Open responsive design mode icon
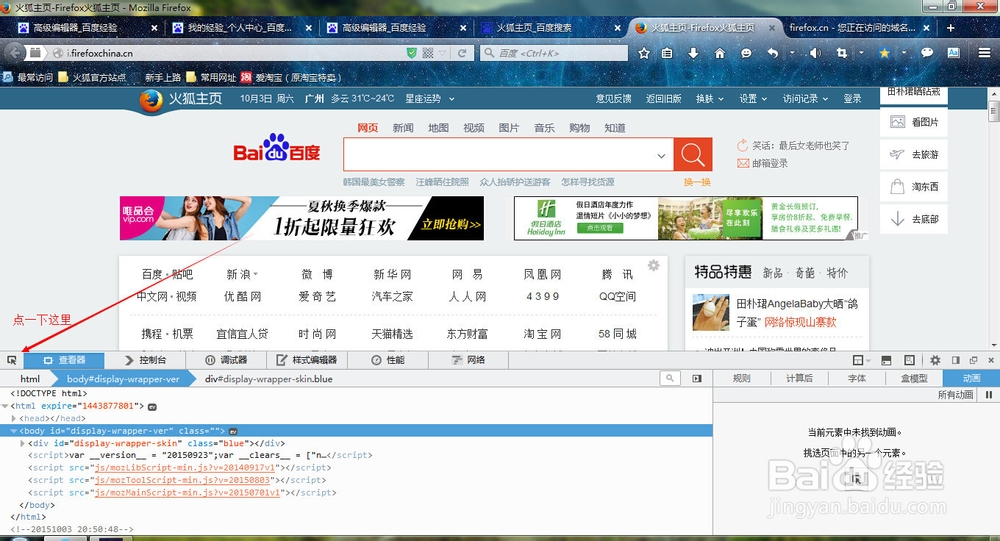The image size is (1000, 541). (x=909, y=360)
